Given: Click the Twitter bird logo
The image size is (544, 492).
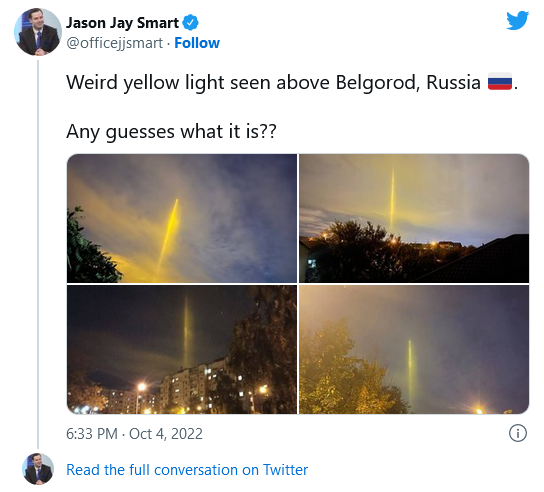Looking at the screenshot, I should coord(517,21).
